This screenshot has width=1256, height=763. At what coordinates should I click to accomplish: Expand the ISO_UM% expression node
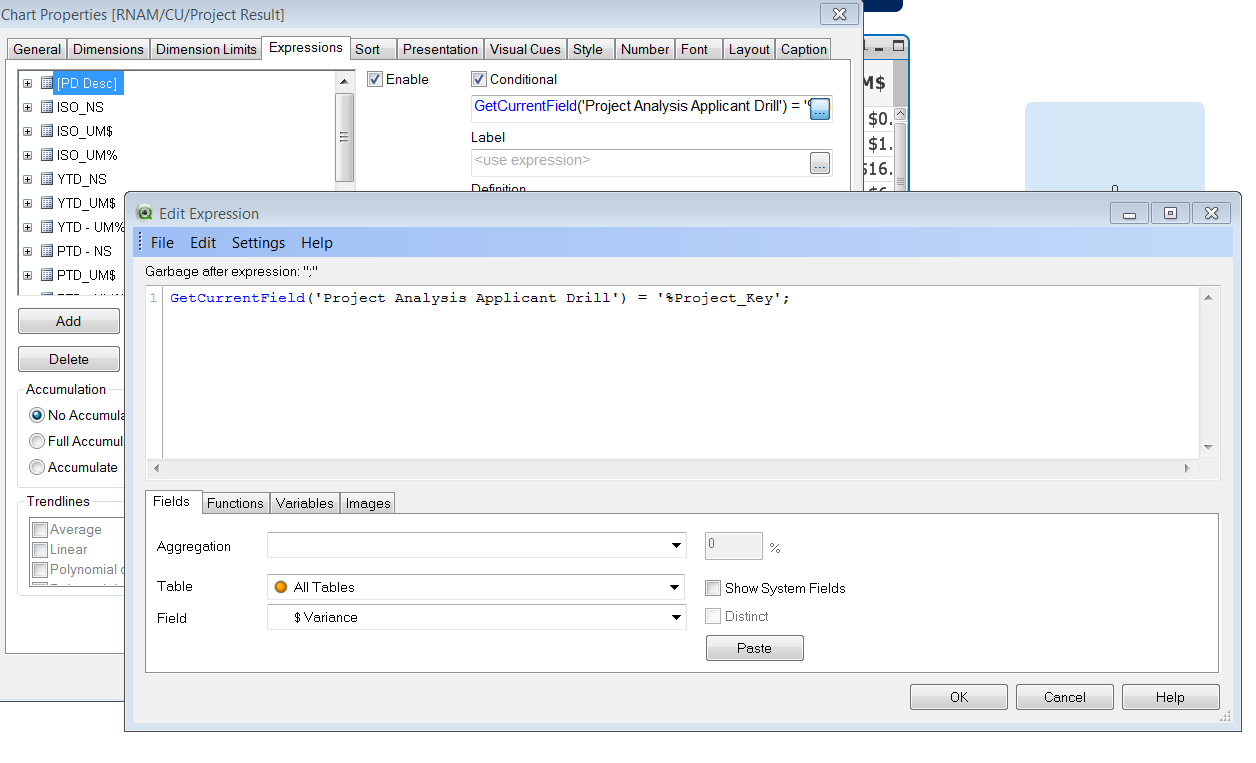click(x=28, y=155)
